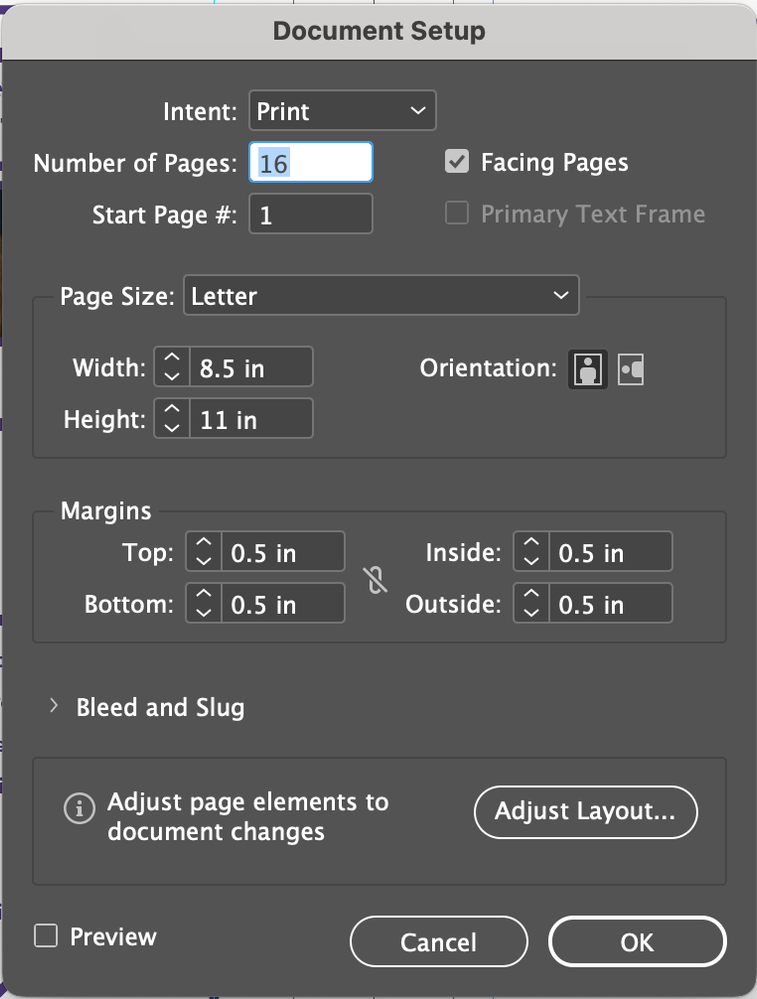
Task: Select the Number of Pages field
Action: (x=310, y=161)
